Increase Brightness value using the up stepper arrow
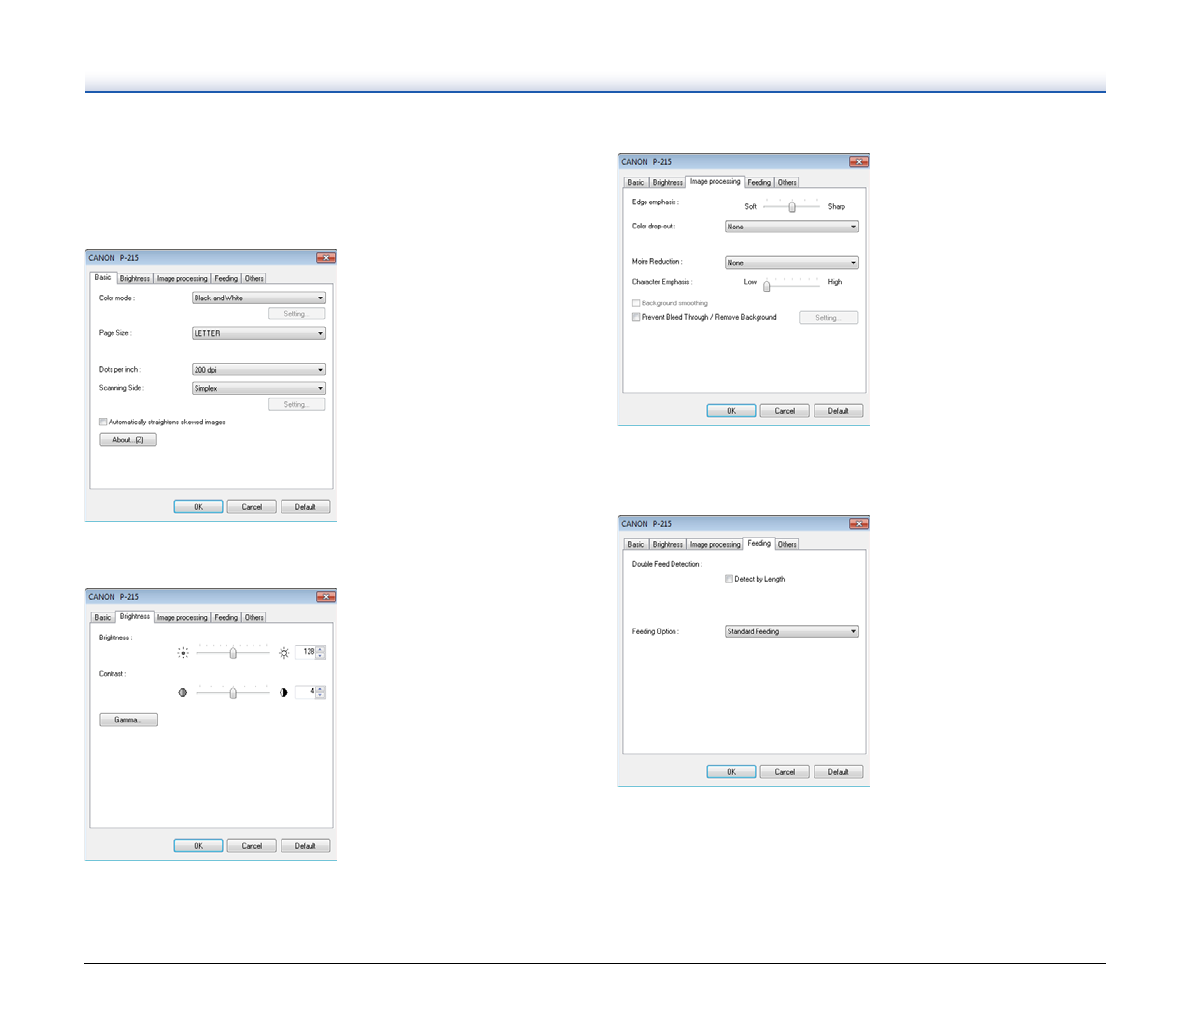The width and height of the screenshot is (1190, 1020). point(320,649)
